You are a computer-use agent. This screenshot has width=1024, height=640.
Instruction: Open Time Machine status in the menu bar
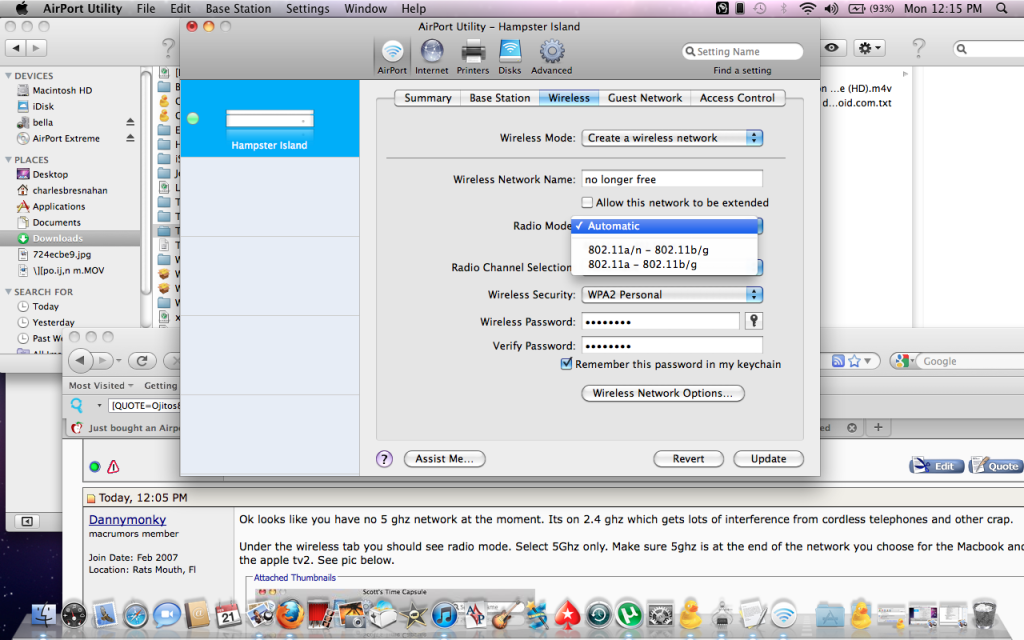tap(760, 8)
